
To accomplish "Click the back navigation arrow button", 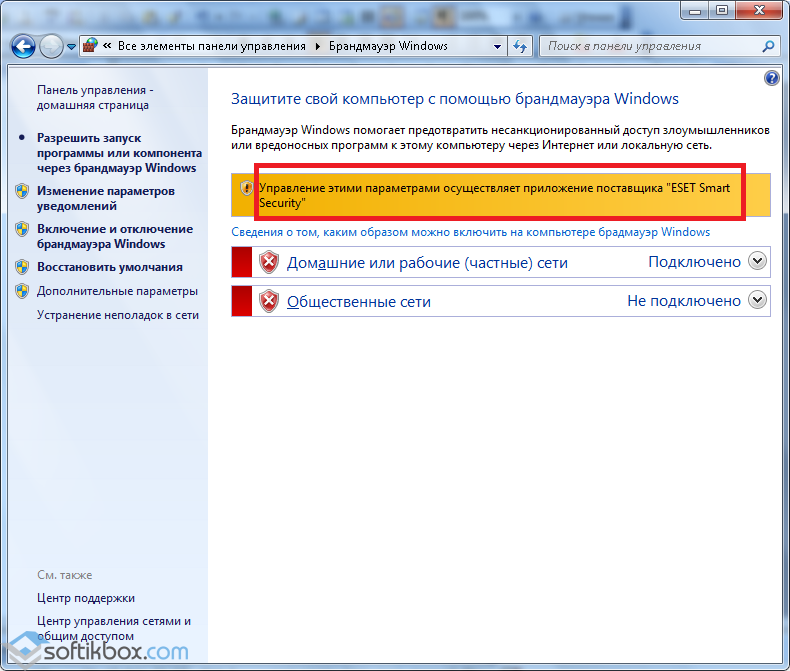I will click(x=24, y=46).
